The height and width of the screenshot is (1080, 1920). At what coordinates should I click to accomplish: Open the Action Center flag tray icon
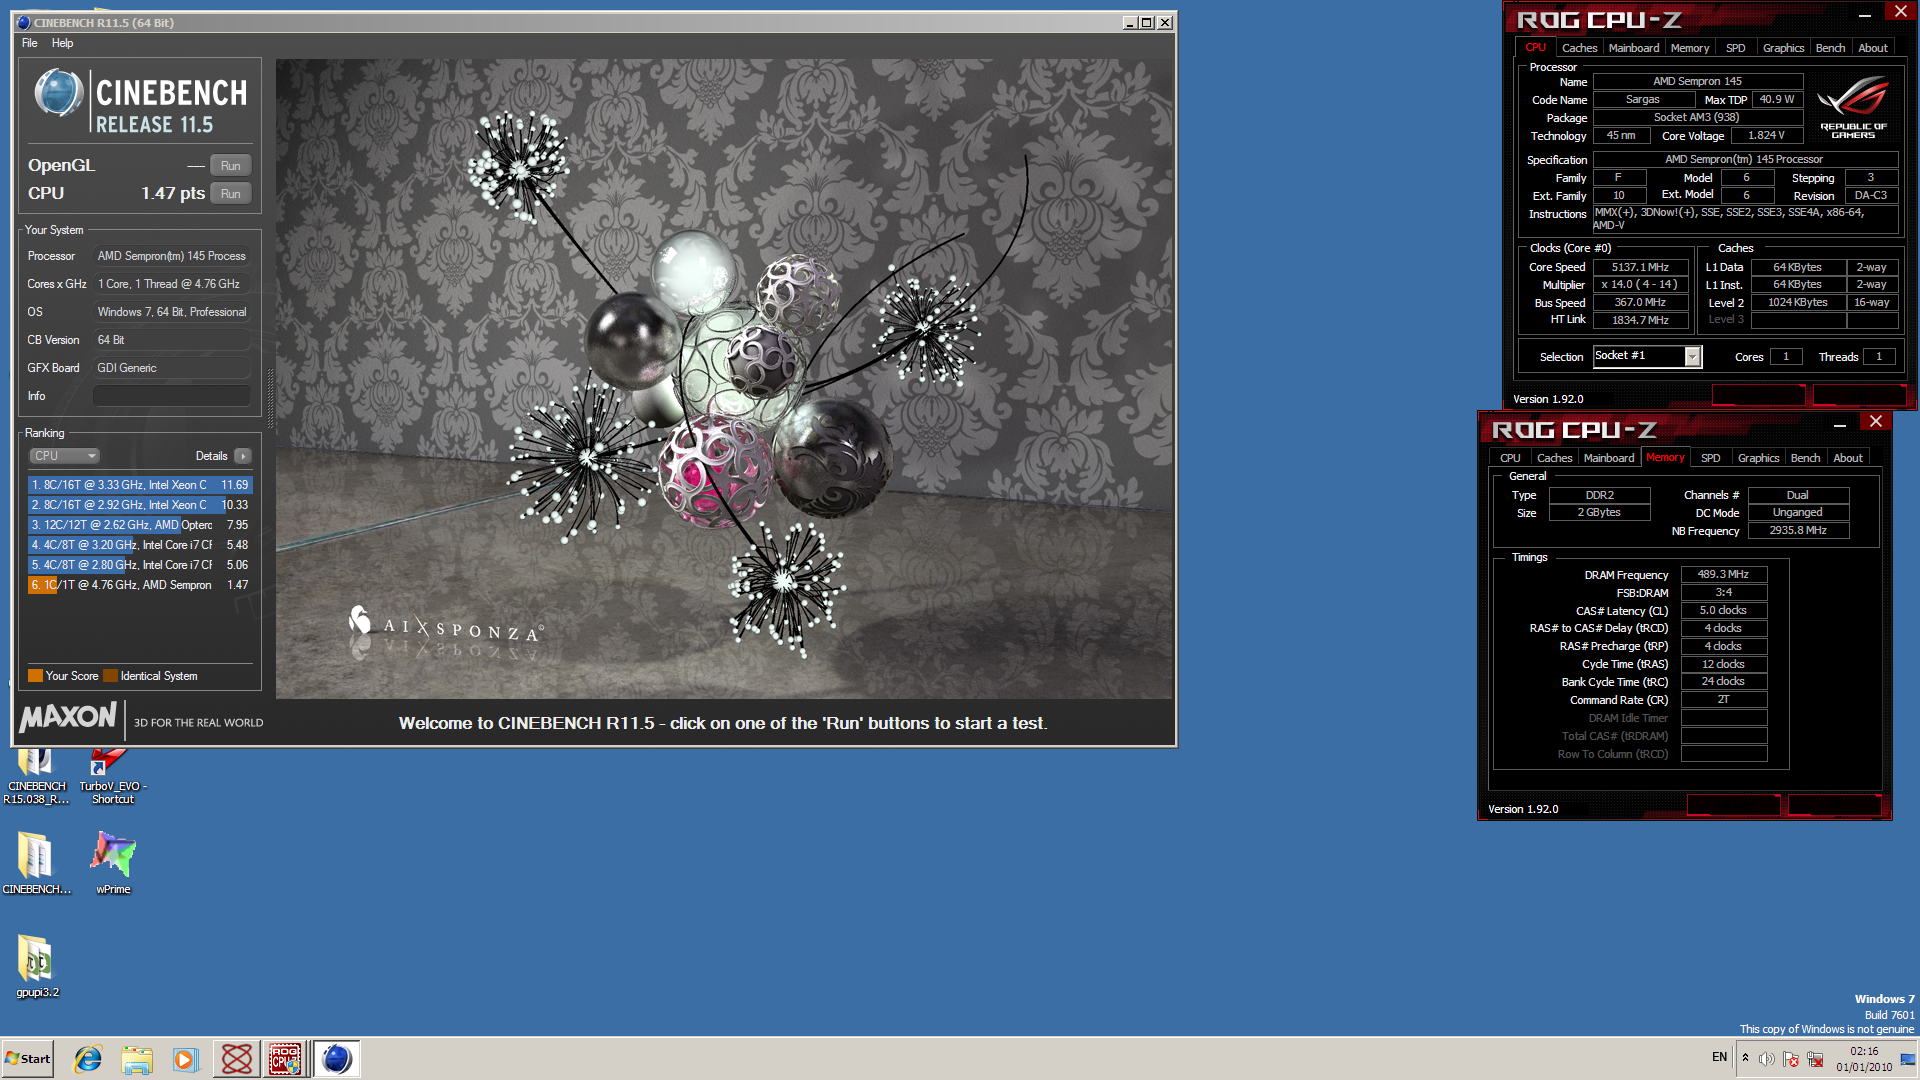coord(1791,1059)
